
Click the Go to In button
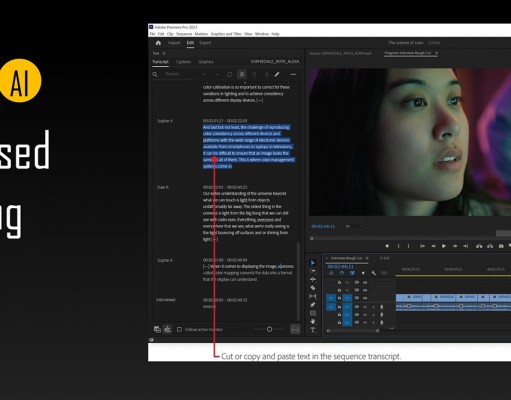click(422, 246)
